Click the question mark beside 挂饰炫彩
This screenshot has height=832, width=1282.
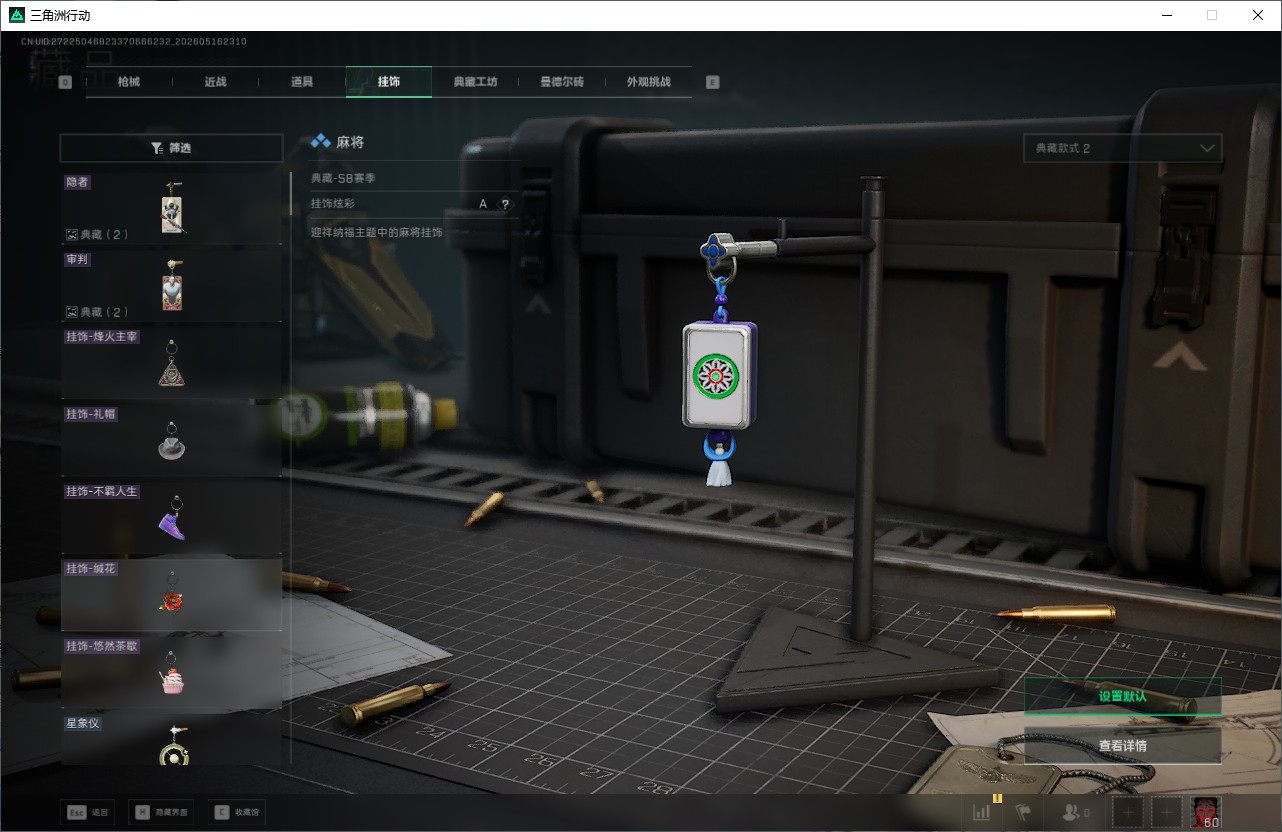505,204
